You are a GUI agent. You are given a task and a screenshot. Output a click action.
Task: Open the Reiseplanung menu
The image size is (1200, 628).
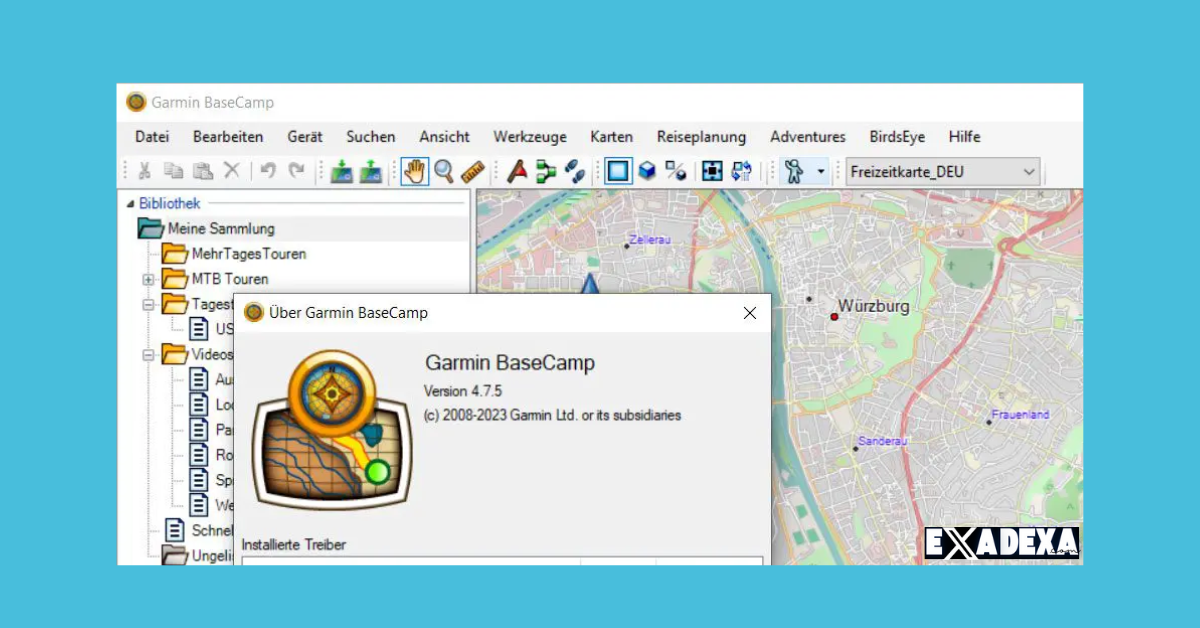pyautogui.click(x=701, y=137)
